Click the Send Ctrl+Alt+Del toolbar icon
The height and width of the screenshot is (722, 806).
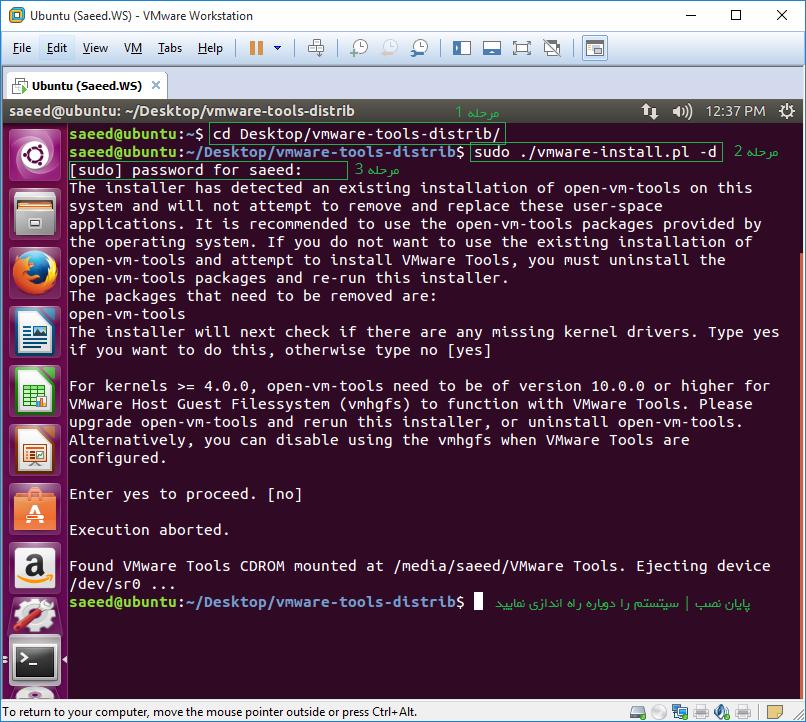(316, 48)
